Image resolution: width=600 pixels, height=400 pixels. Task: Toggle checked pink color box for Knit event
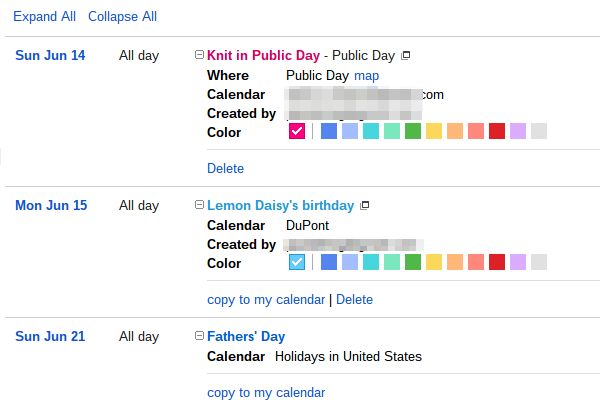297,131
